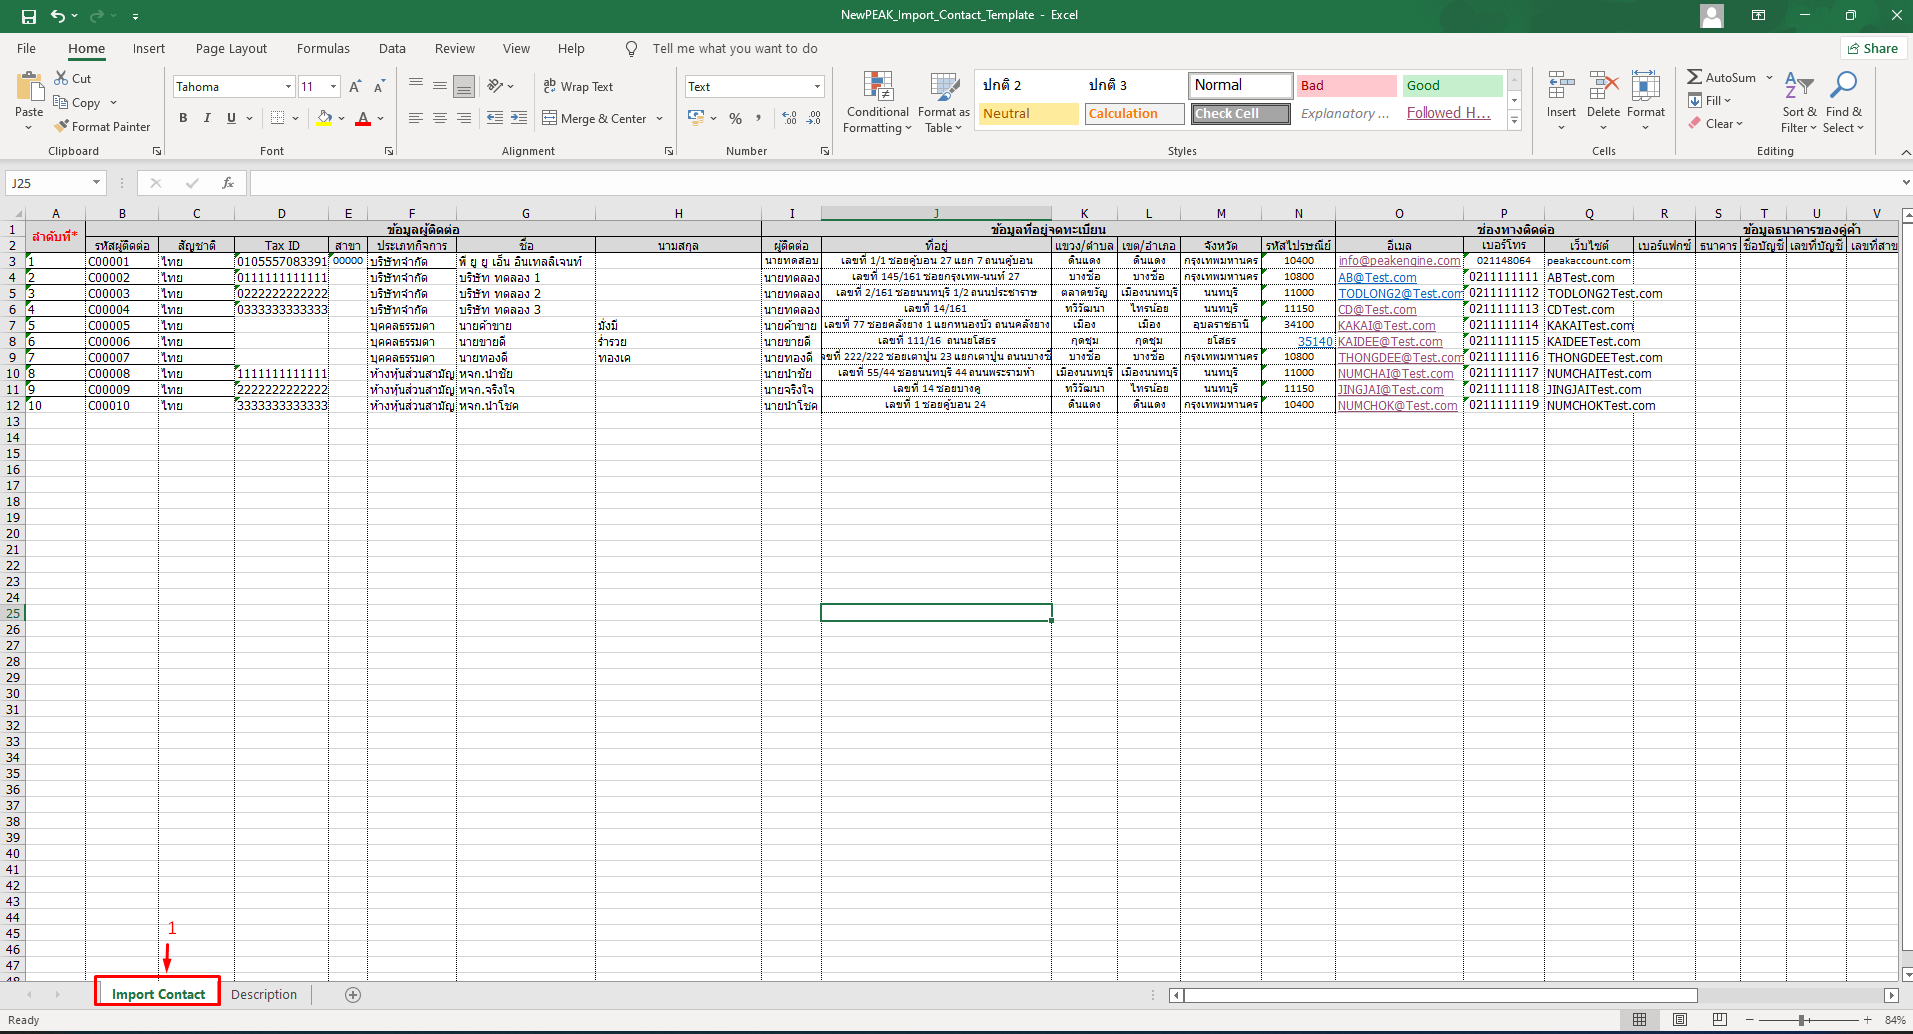Click the Paste clipboard icon

(x=29, y=88)
